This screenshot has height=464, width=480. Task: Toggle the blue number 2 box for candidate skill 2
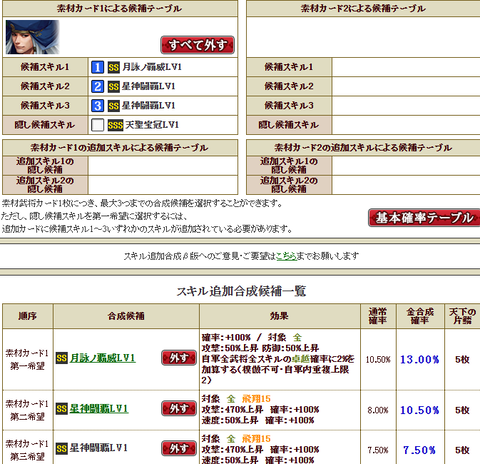tap(97, 87)
